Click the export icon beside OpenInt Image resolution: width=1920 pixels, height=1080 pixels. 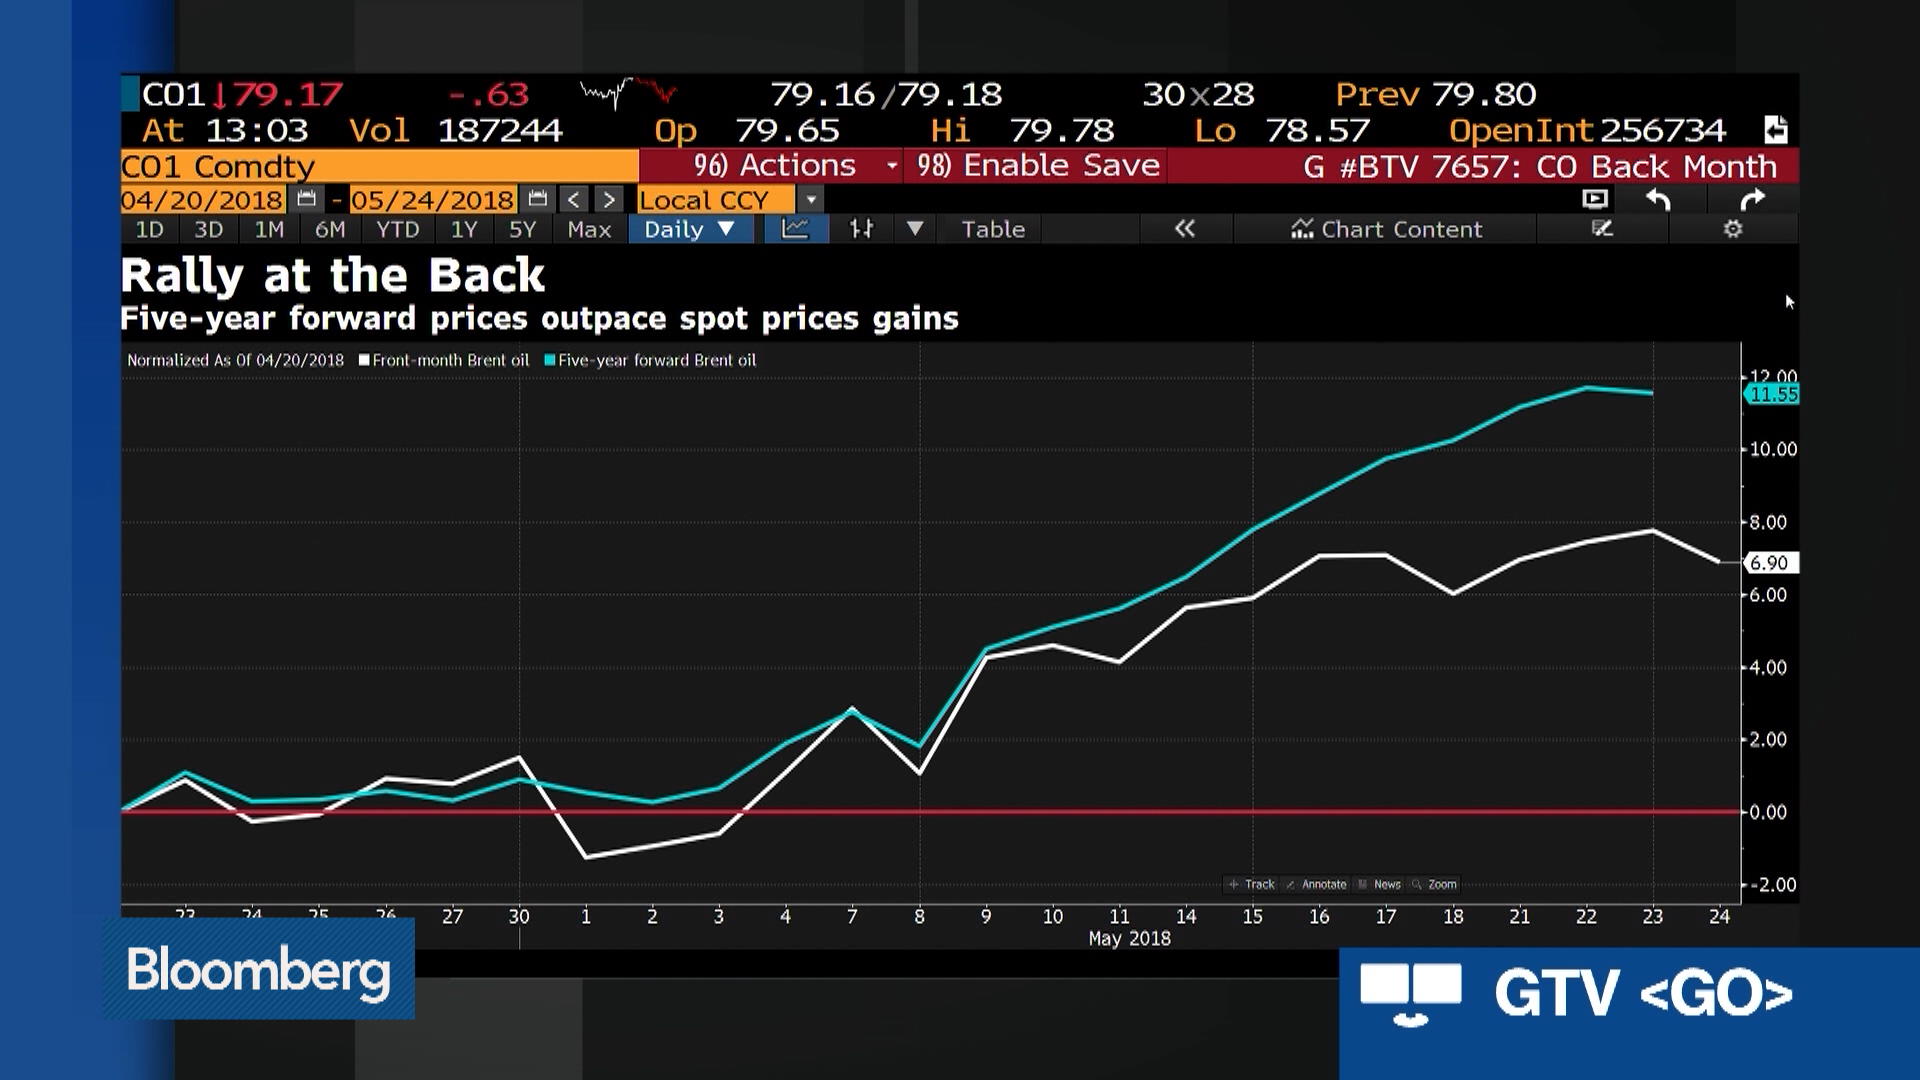click(x=1775, y=130)
